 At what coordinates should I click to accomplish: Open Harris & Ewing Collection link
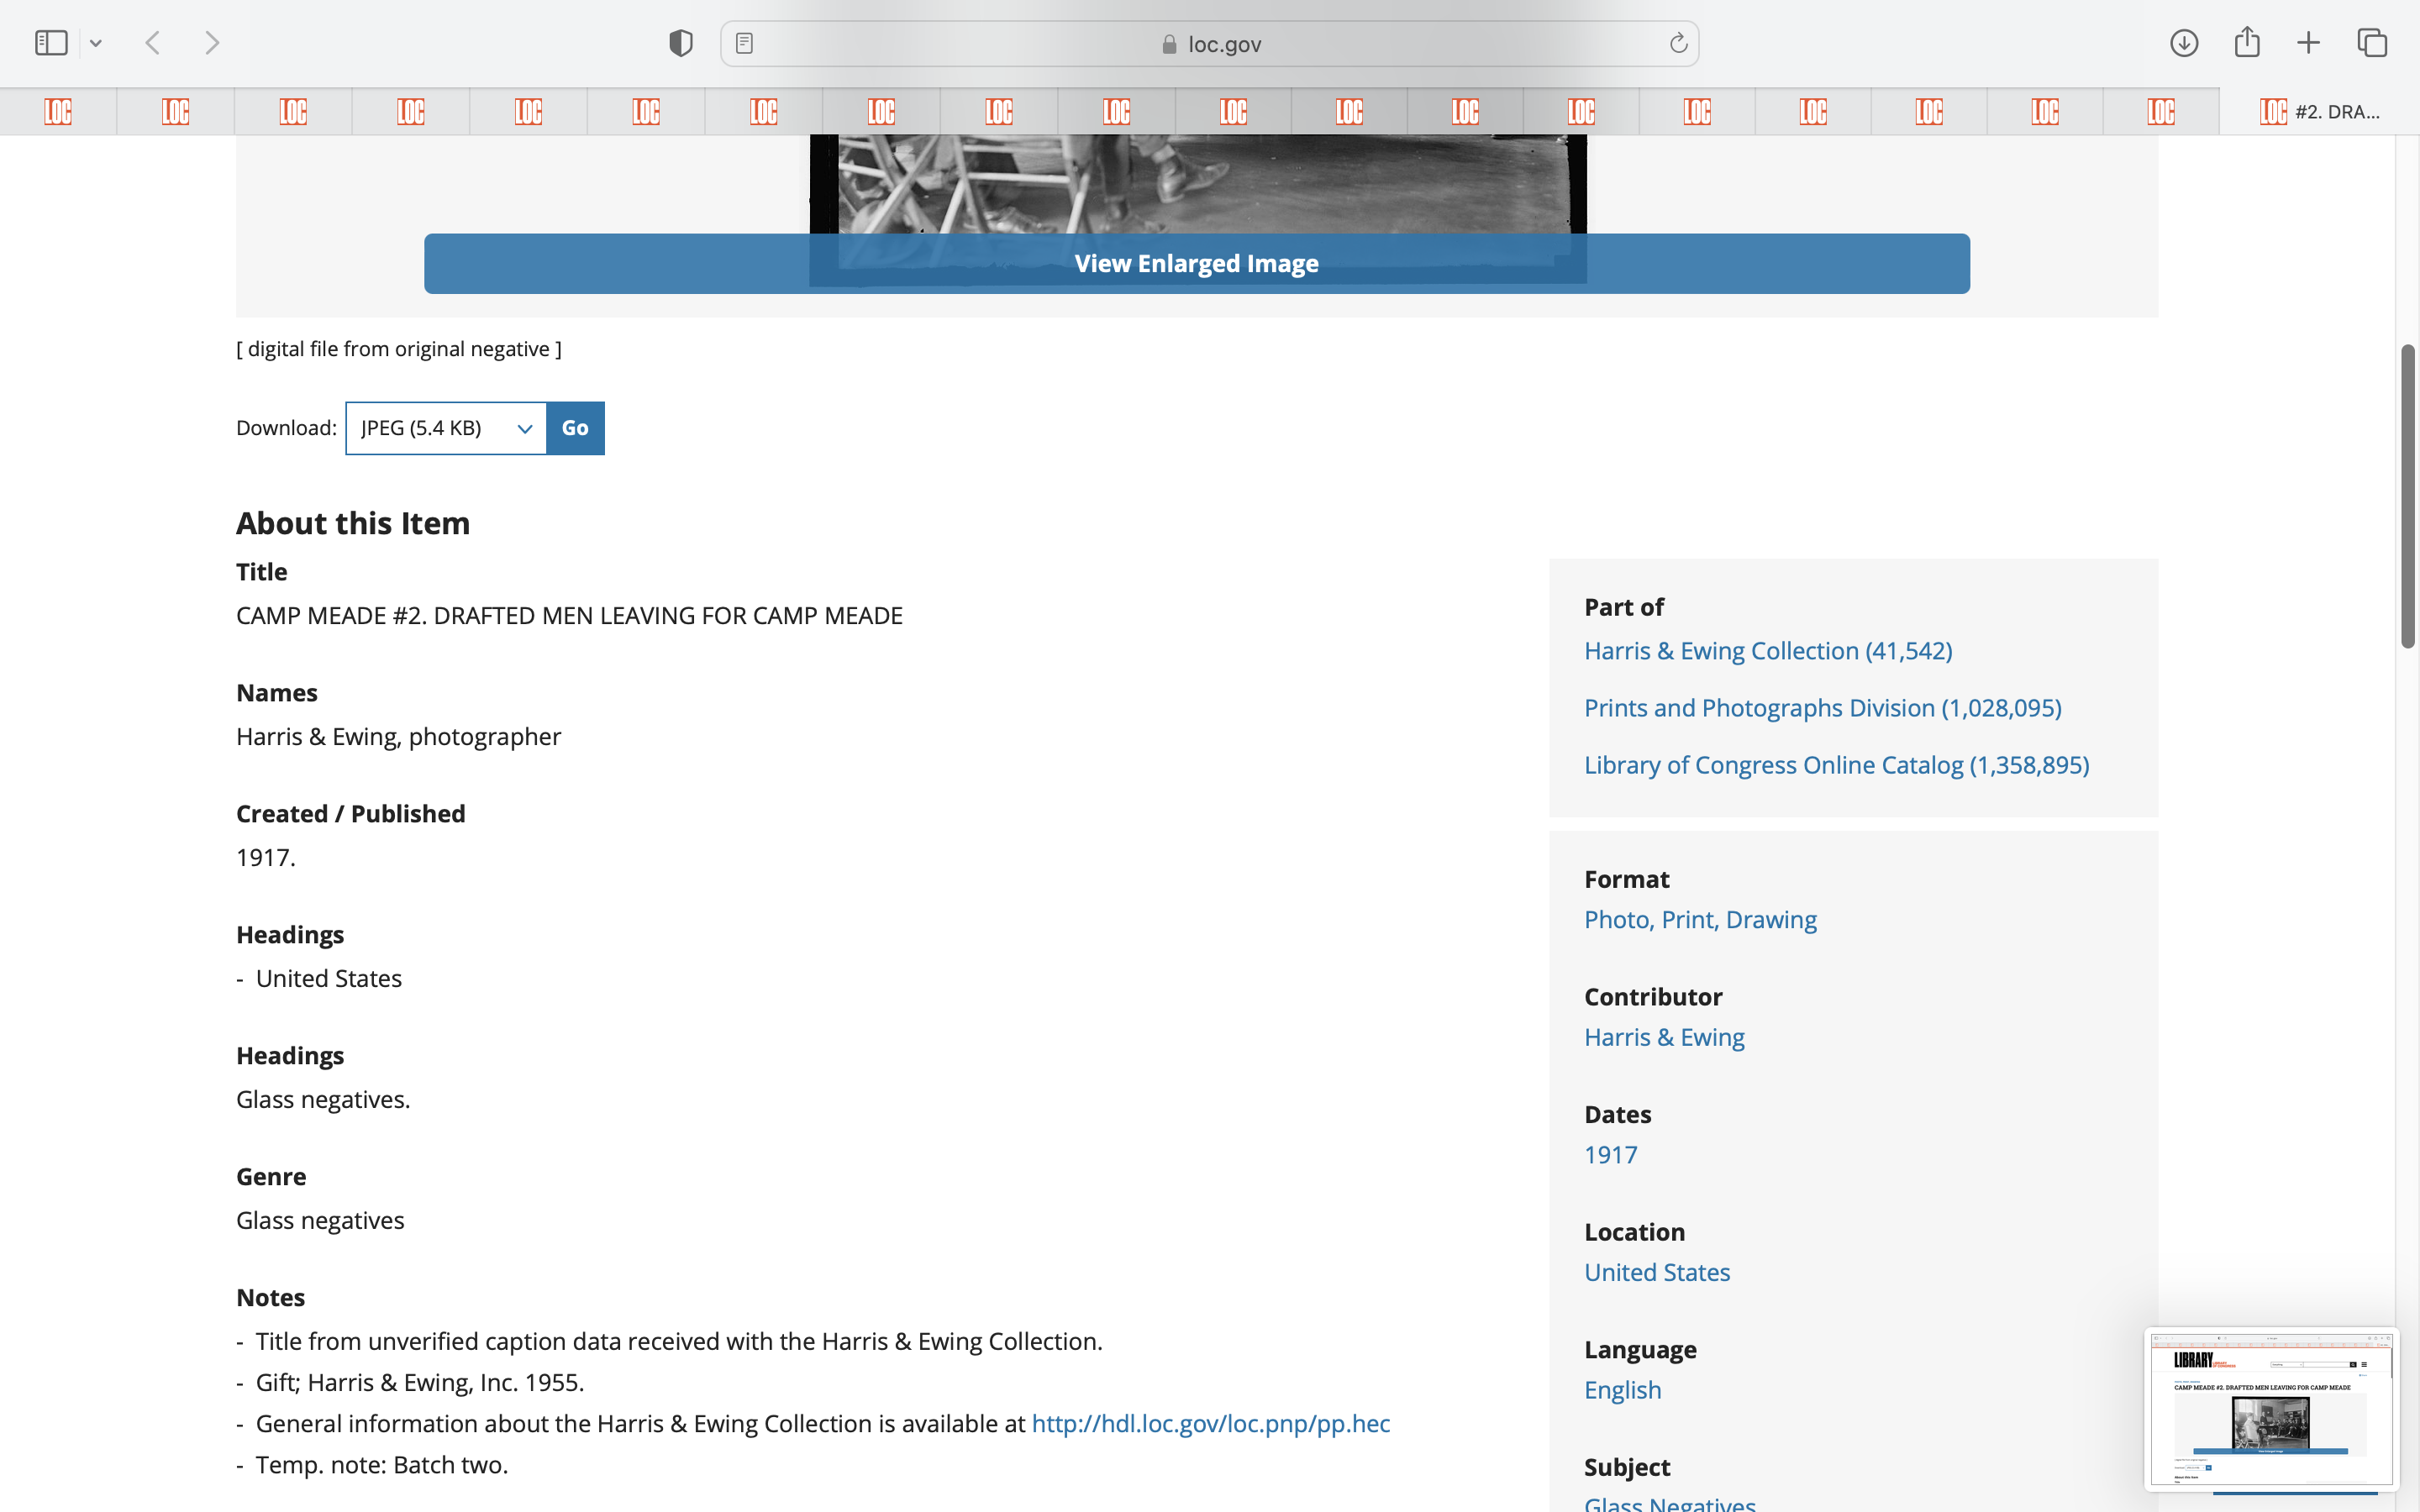point(1767,651)
